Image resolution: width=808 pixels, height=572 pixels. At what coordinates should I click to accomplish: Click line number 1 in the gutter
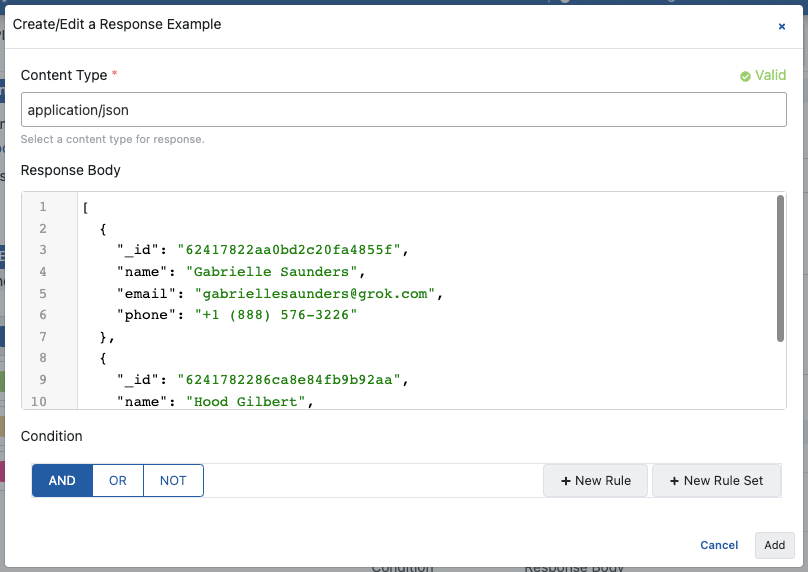click(43, 207)
